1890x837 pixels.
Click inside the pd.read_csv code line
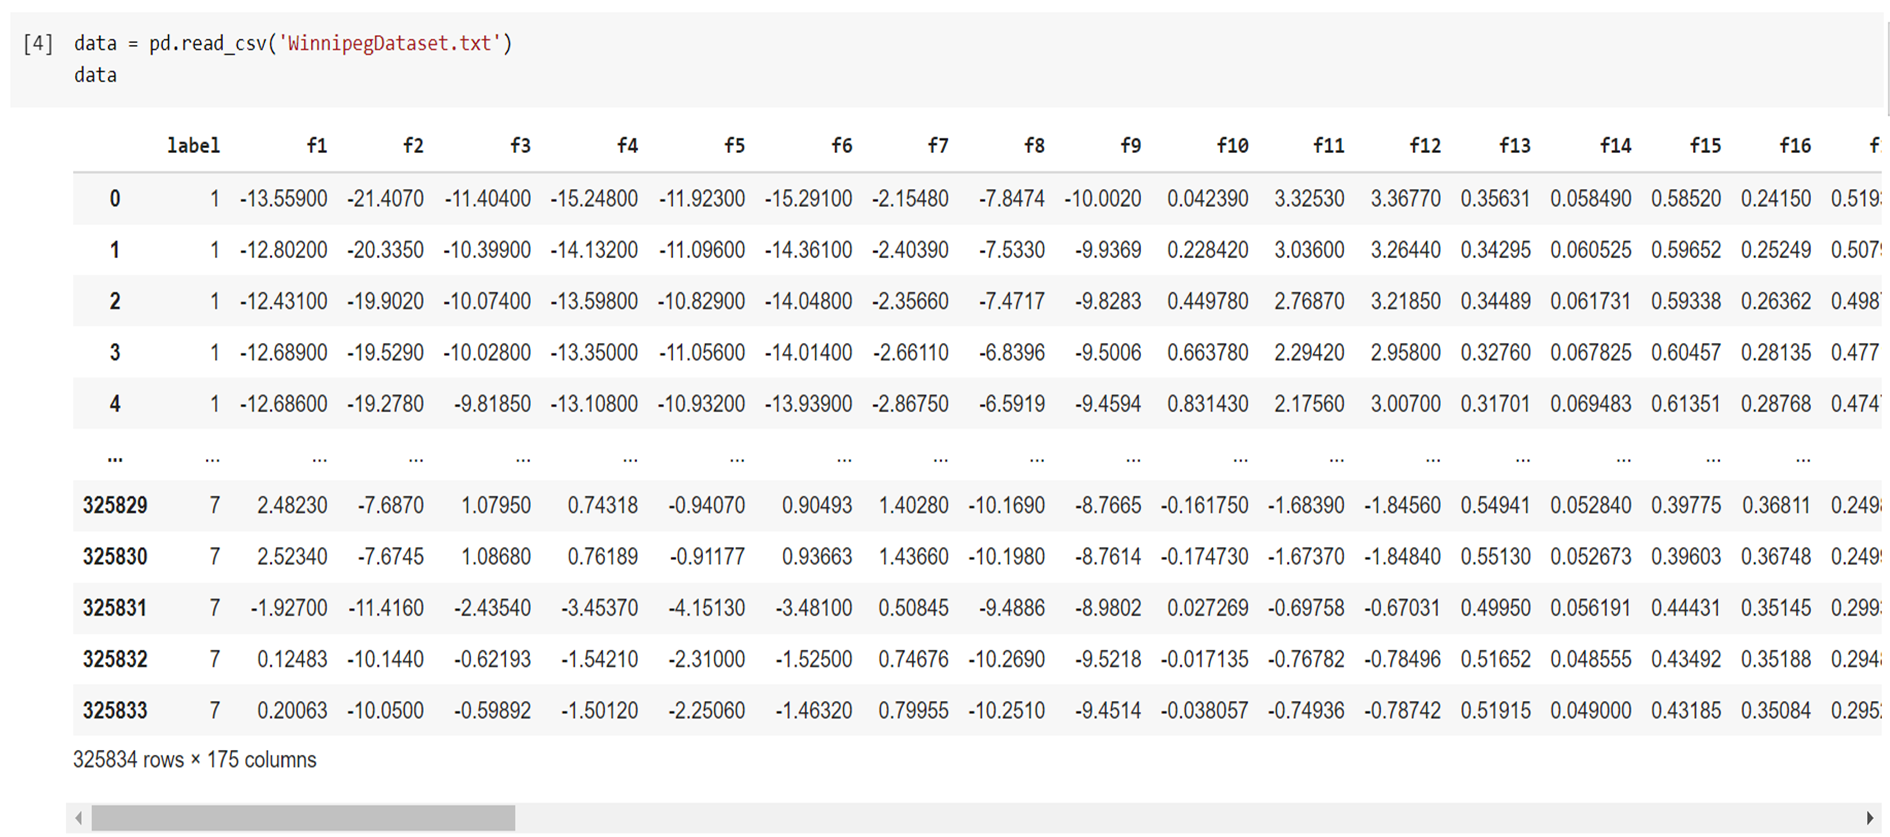coord(293,43)
